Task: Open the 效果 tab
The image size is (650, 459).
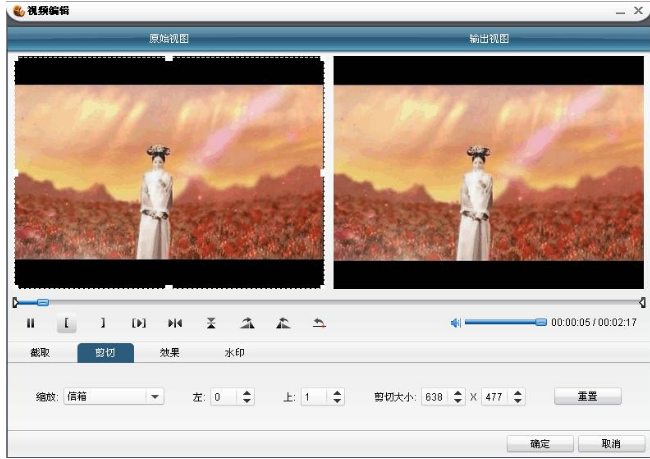Action: (x=170, y=352)
